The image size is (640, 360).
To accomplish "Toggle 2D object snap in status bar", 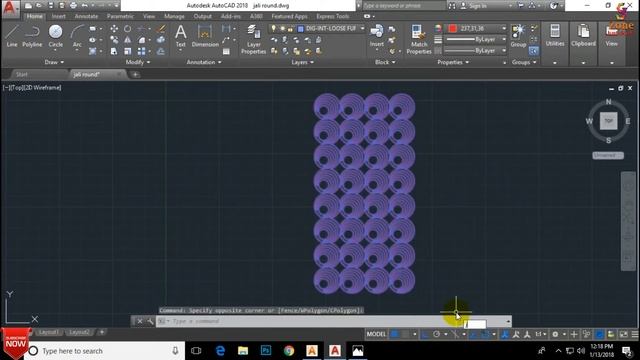I will pyautogui.click(x=485, y=334).
